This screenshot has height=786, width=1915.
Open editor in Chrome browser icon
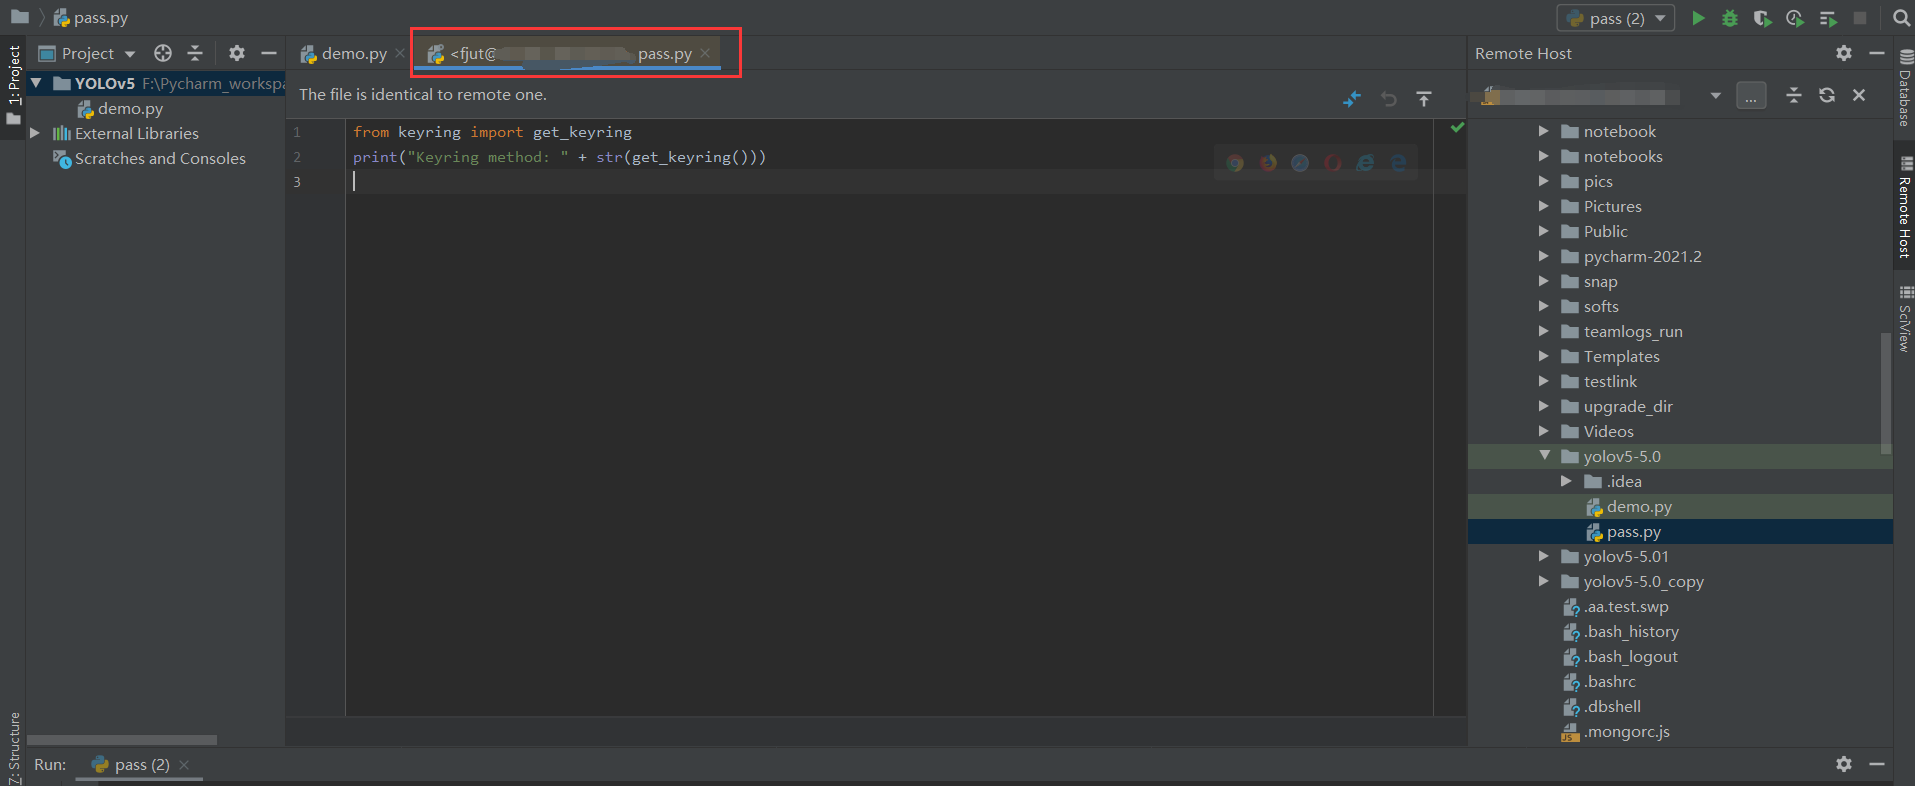tap(1235, 162)
